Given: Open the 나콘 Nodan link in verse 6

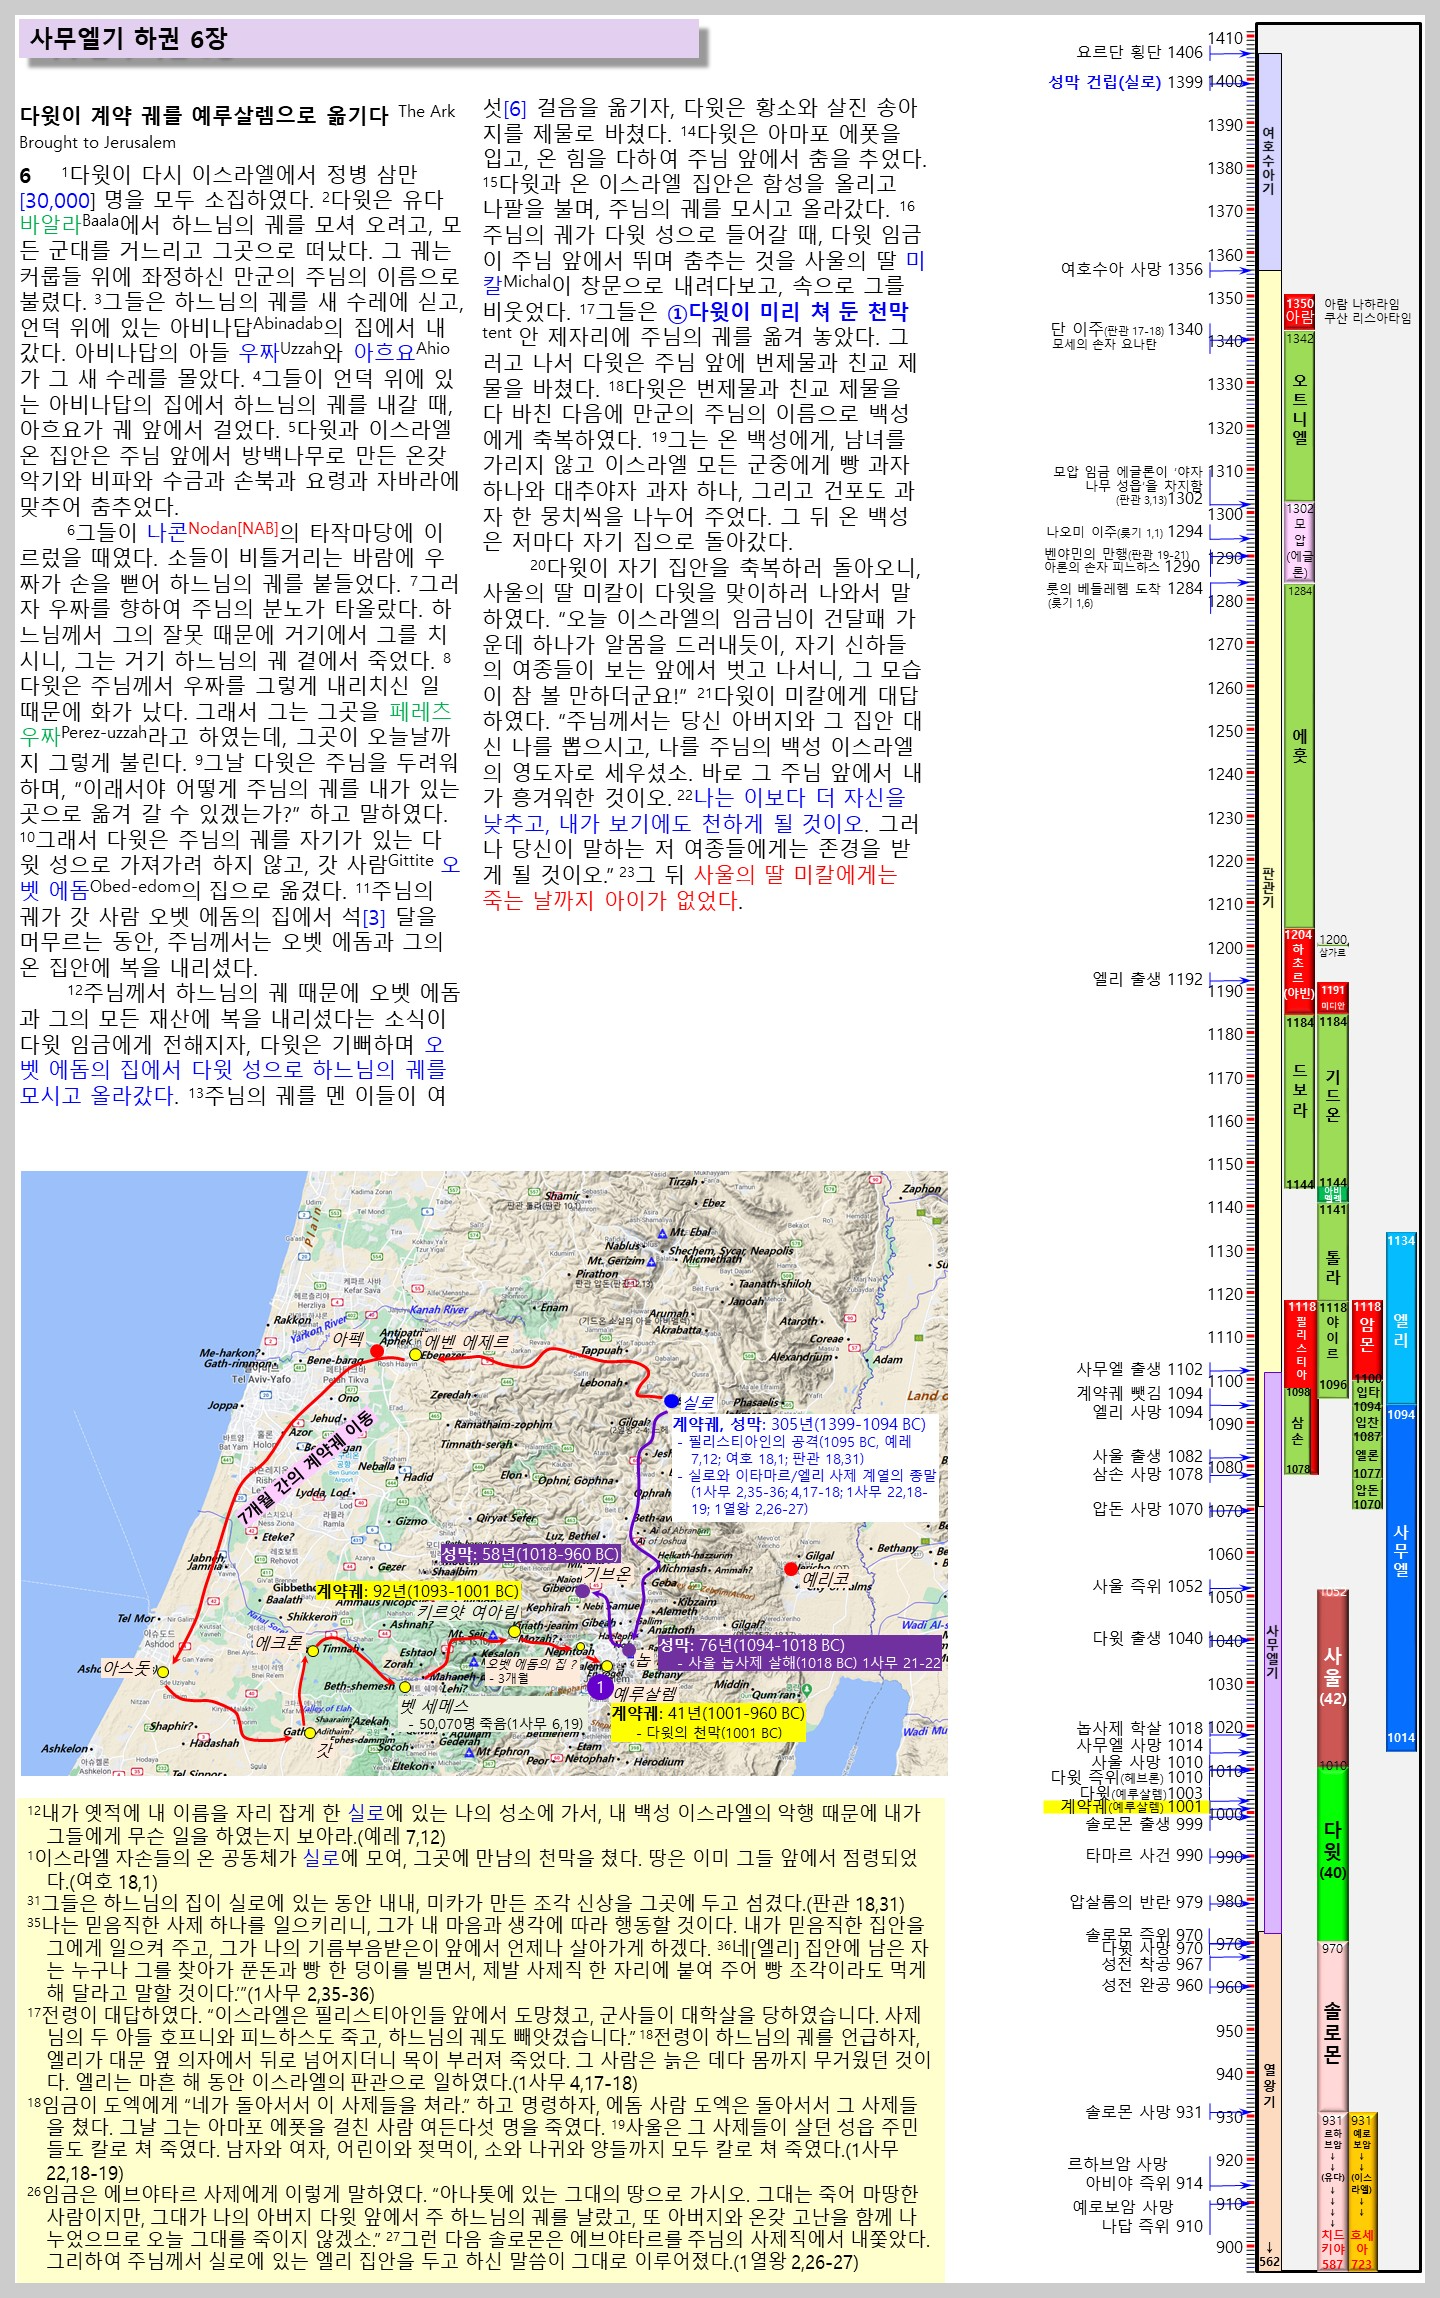Looking at the screenshot, I should (167, 531).
